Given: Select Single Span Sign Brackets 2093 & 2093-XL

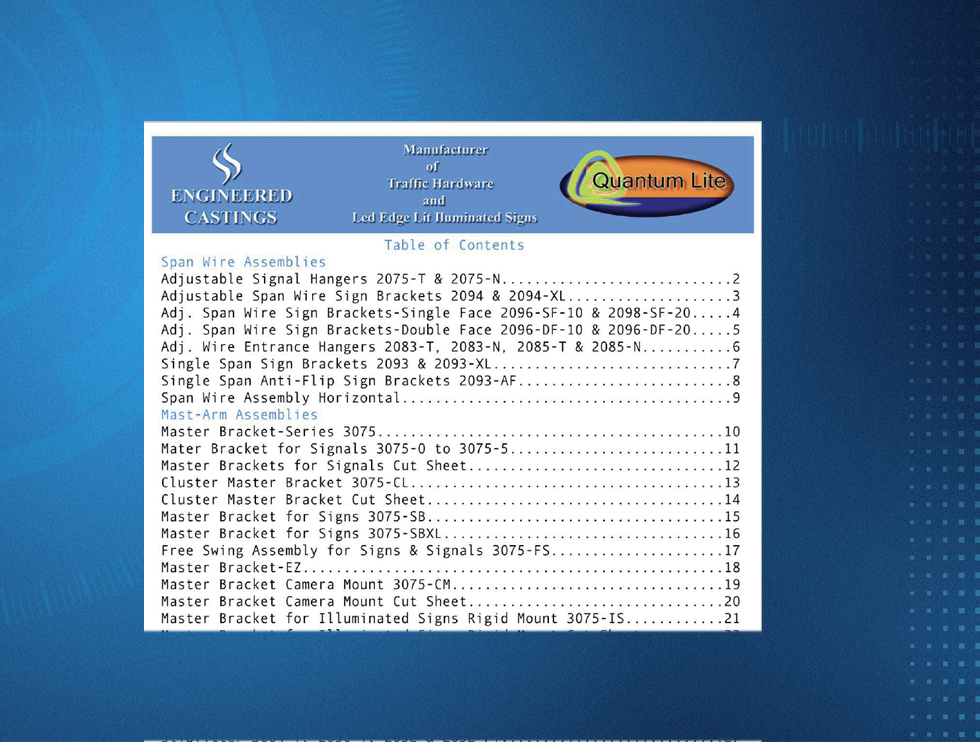Looking at the screenshot, I should click(x=451, y=364).
